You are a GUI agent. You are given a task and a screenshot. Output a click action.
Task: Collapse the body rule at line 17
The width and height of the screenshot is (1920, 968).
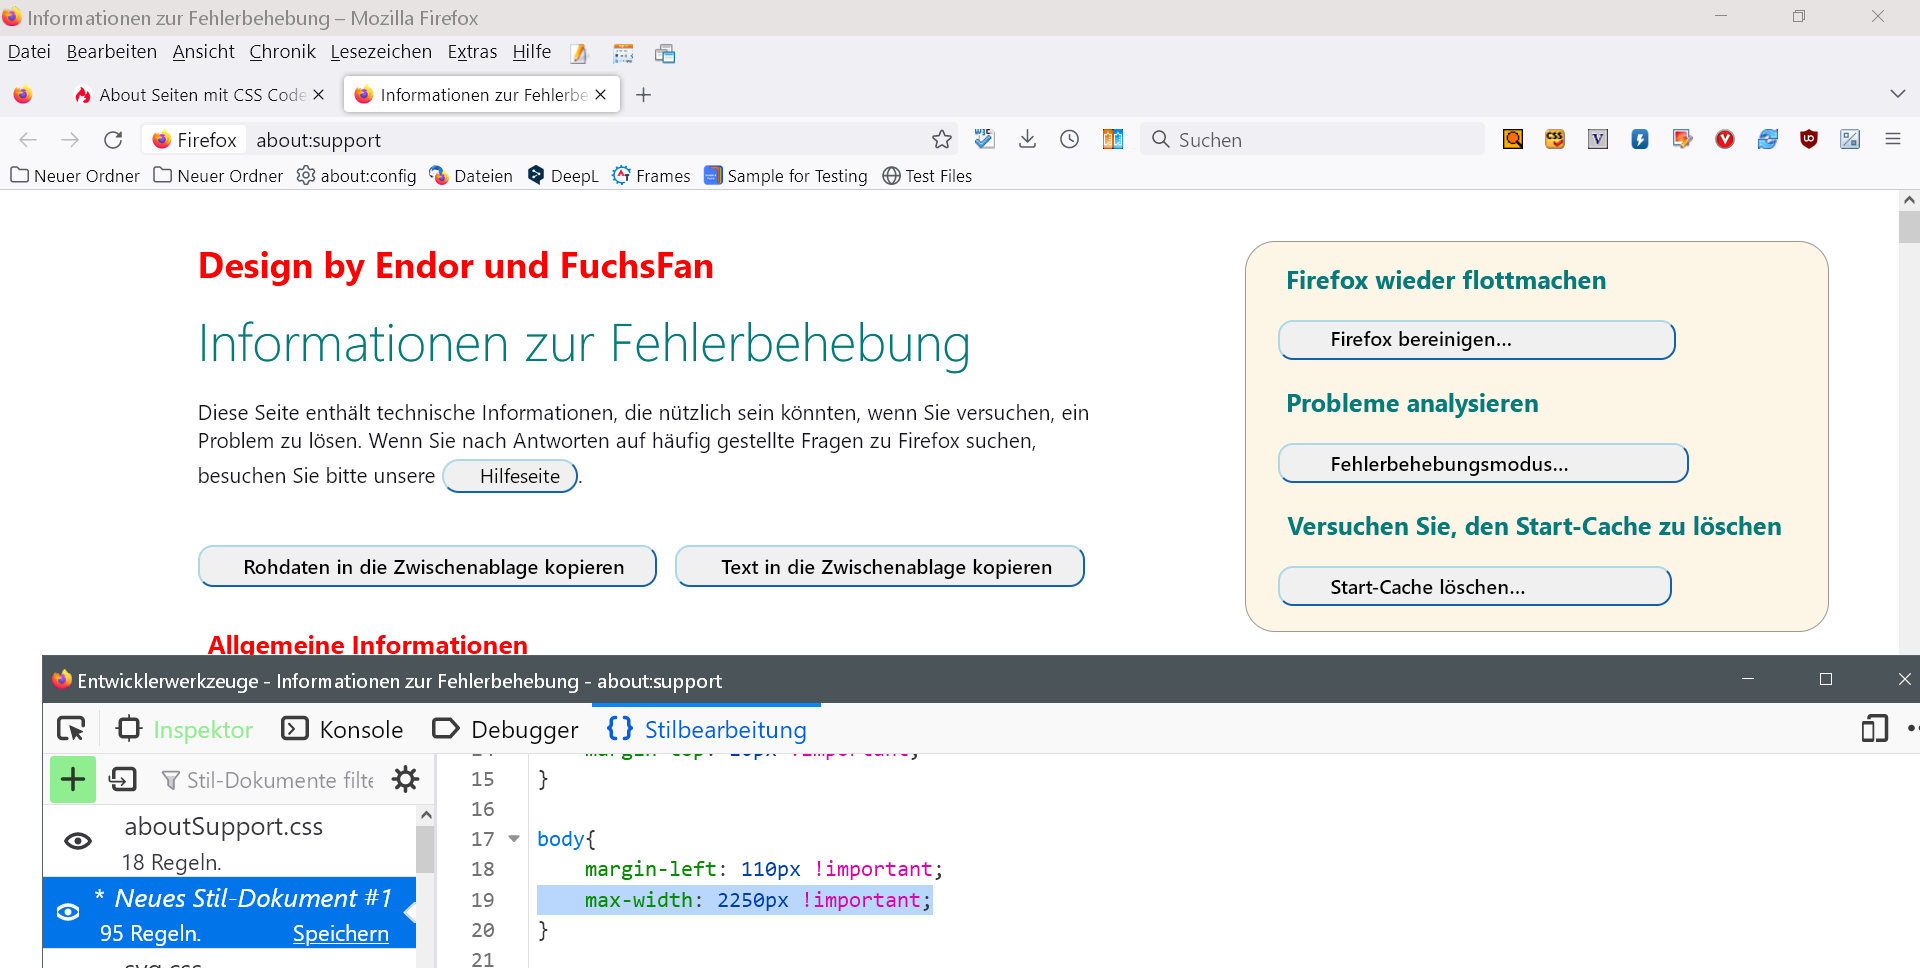(514, 839)
